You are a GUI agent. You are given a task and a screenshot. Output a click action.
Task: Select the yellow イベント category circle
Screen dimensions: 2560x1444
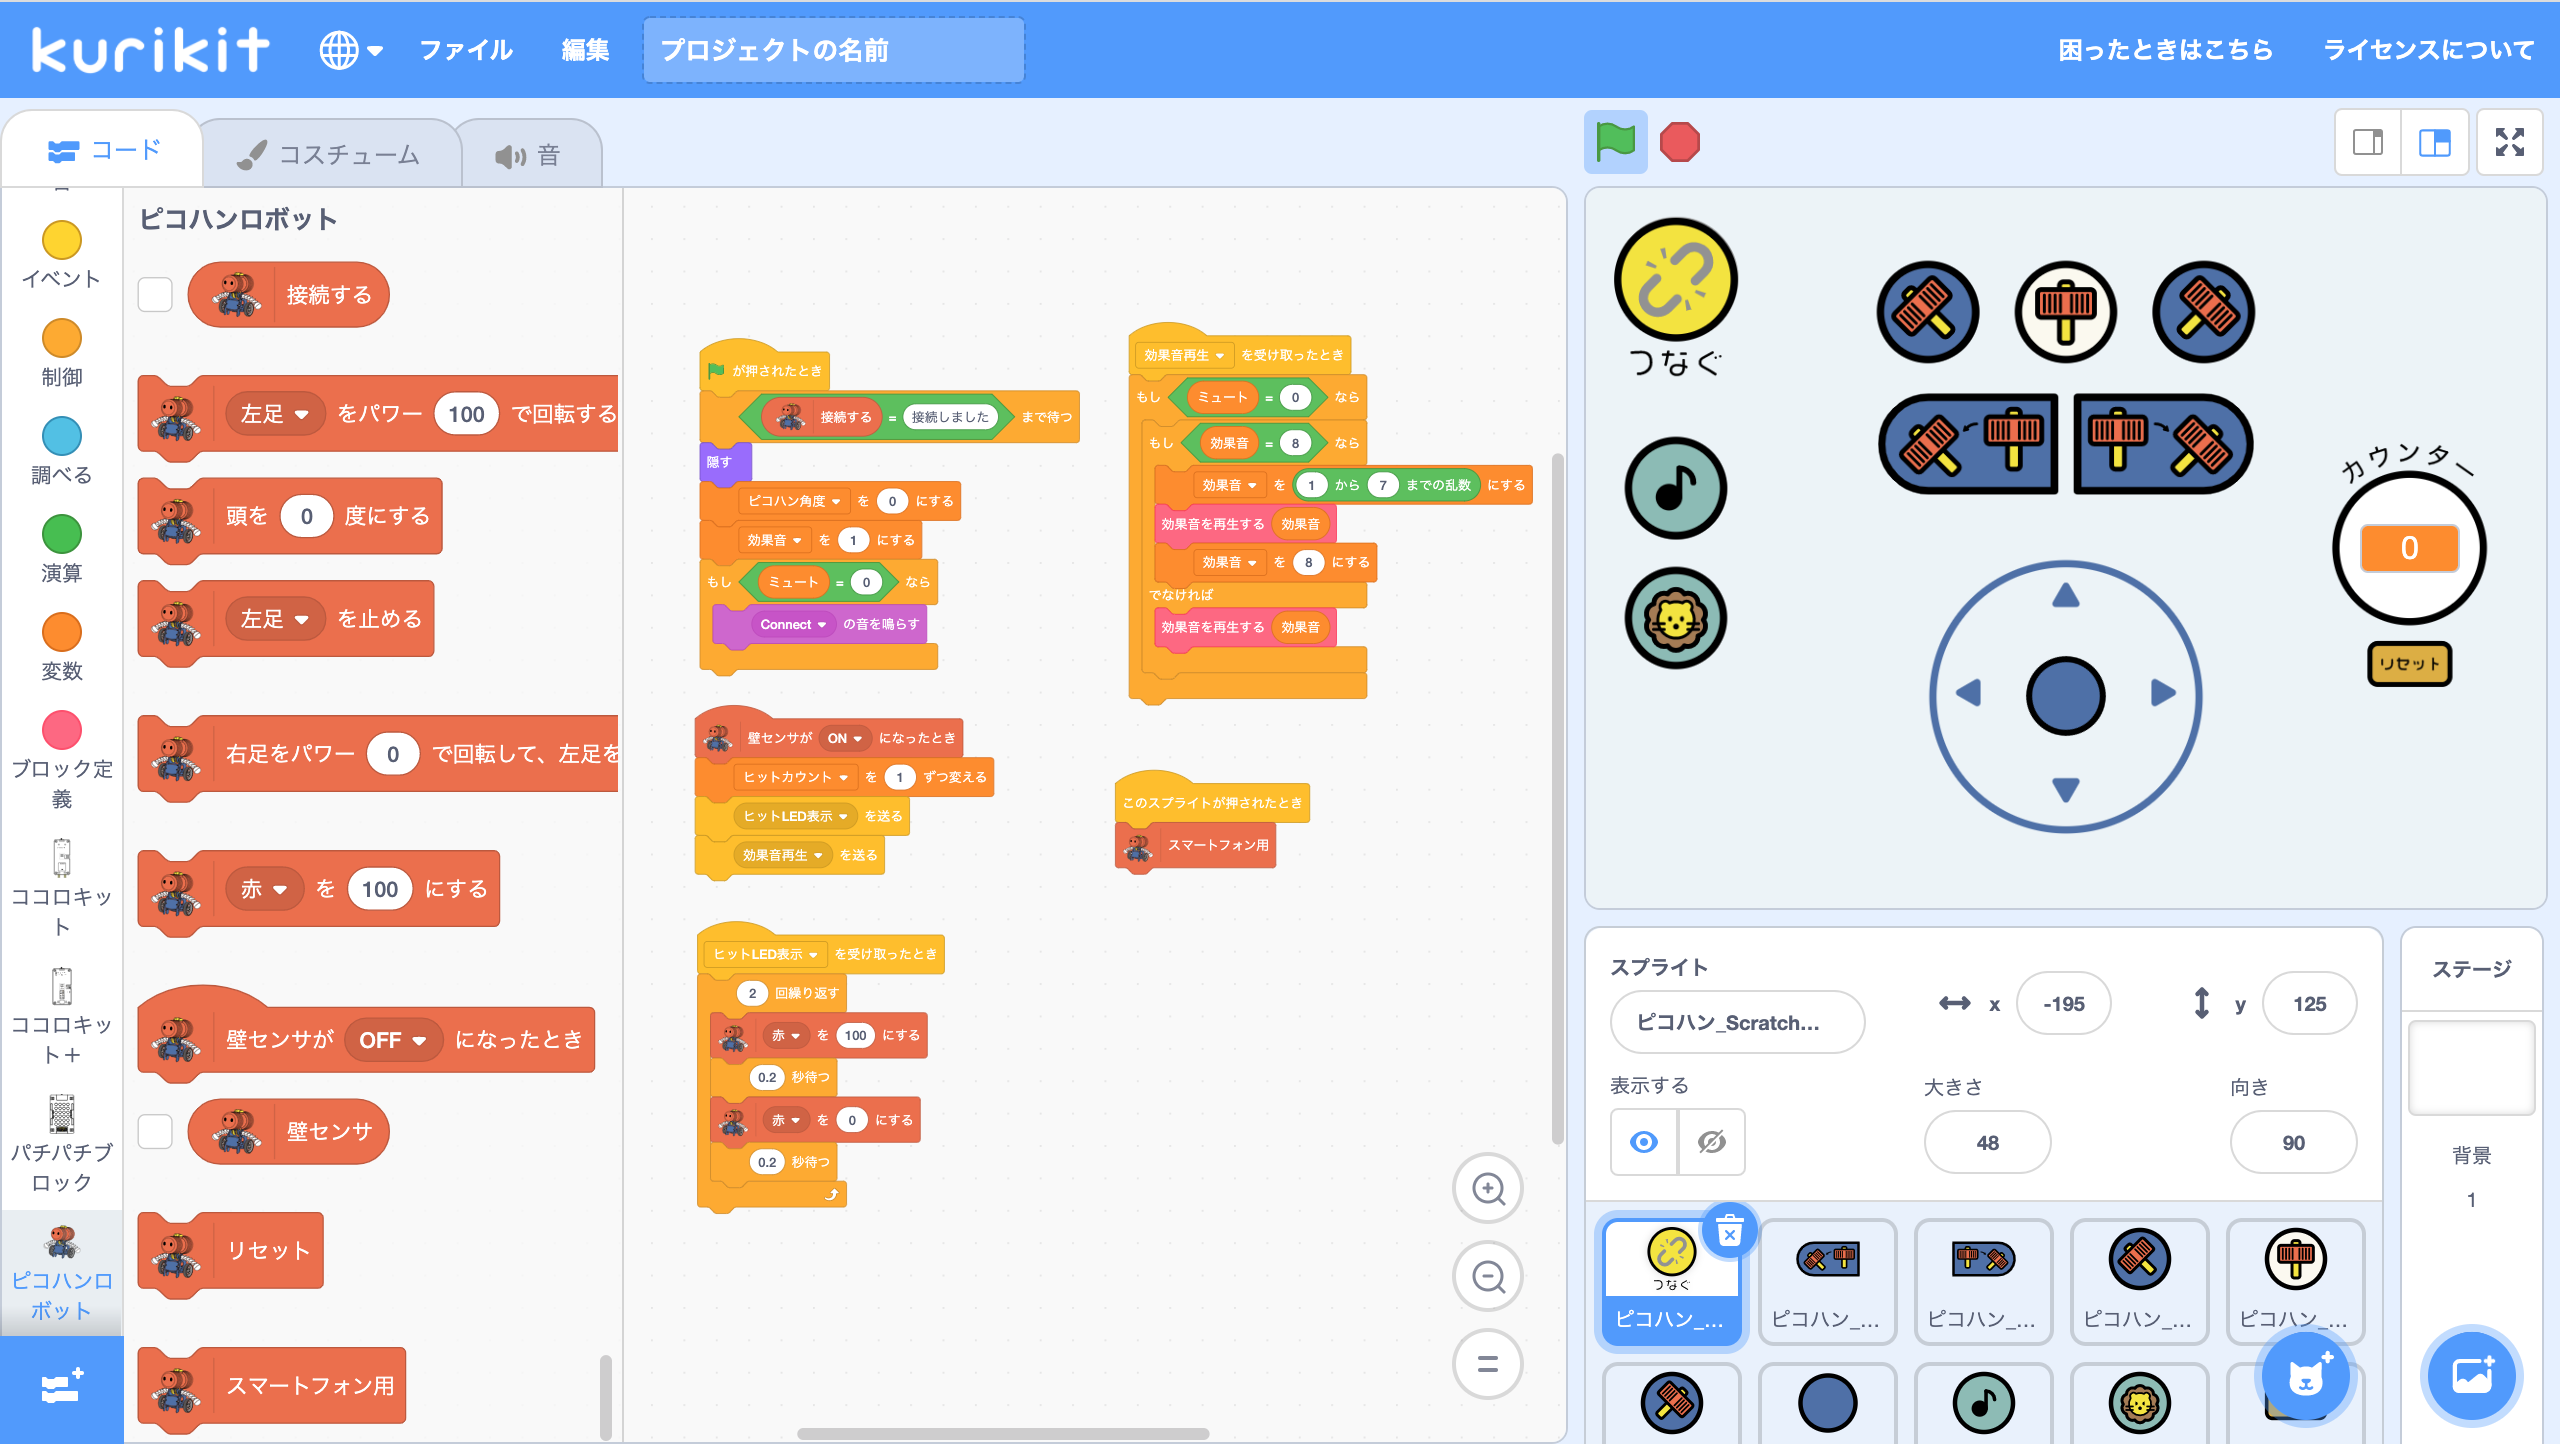tap(62, 241)
